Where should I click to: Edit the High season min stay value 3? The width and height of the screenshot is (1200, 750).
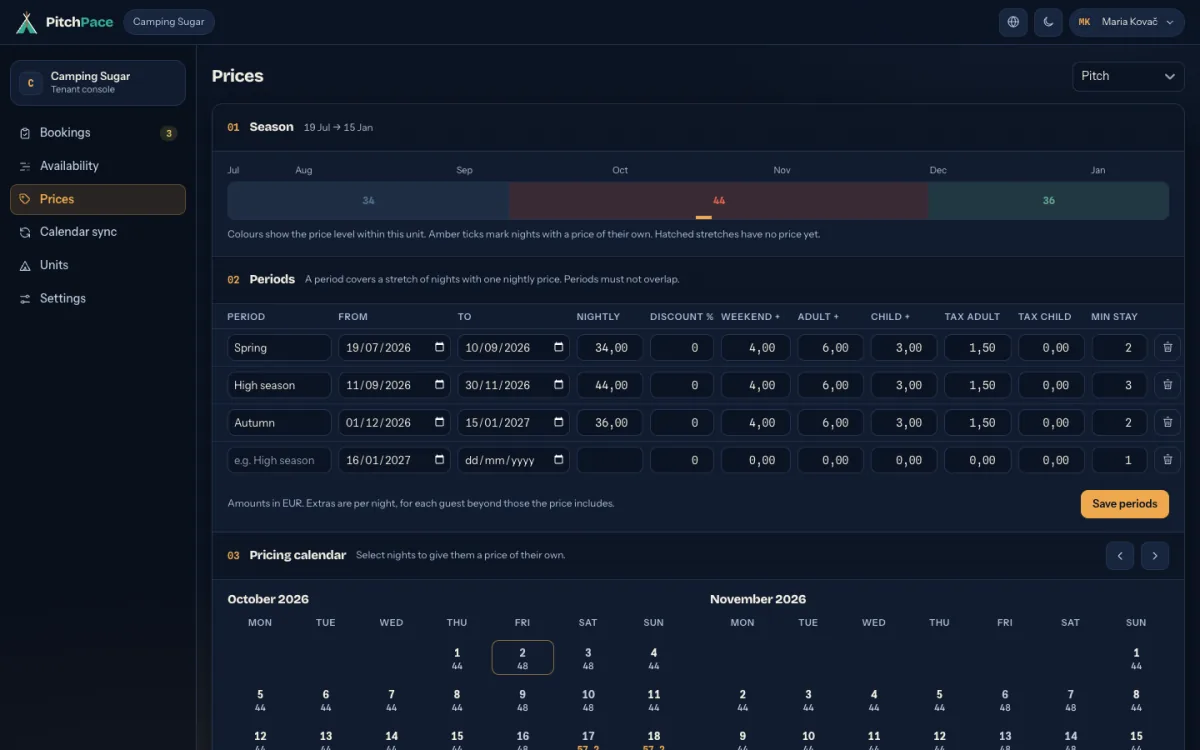pos(1119,385)
